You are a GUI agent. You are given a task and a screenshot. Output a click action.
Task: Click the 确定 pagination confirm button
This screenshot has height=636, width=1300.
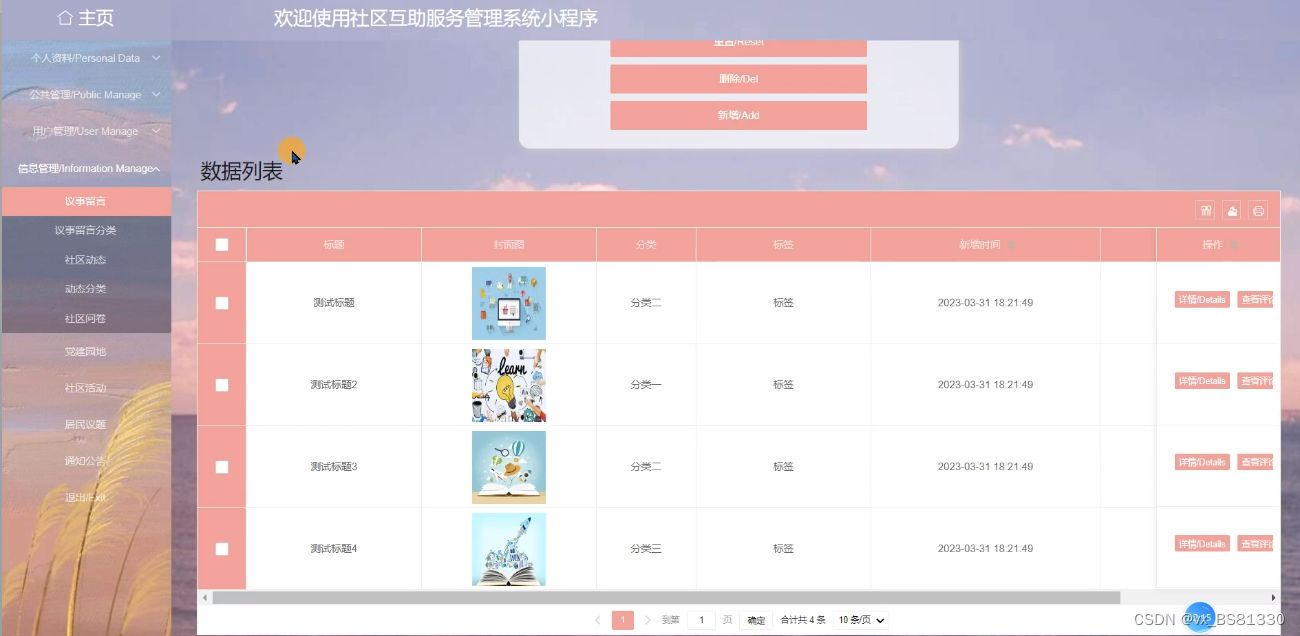click(x=756, y=620)
